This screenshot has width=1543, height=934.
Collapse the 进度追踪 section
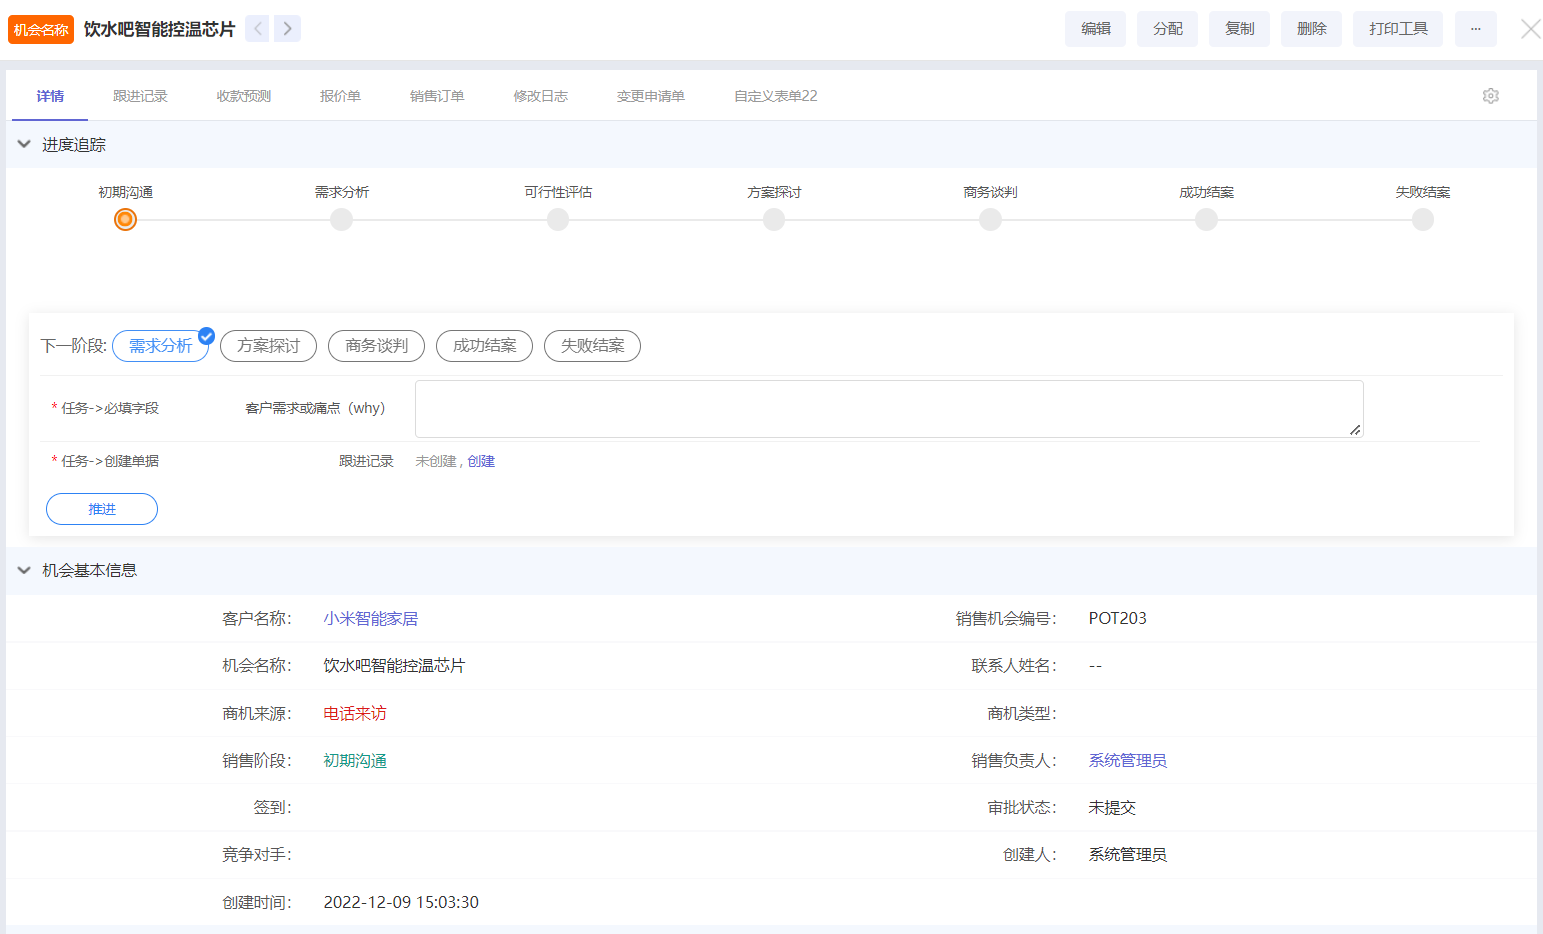tap(24, 145)
